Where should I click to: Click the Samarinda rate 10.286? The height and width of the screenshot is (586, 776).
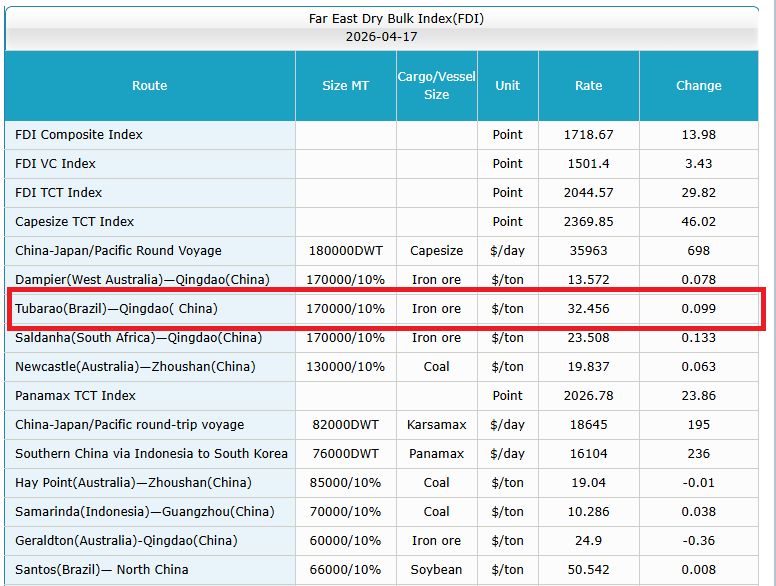(588, 511)
